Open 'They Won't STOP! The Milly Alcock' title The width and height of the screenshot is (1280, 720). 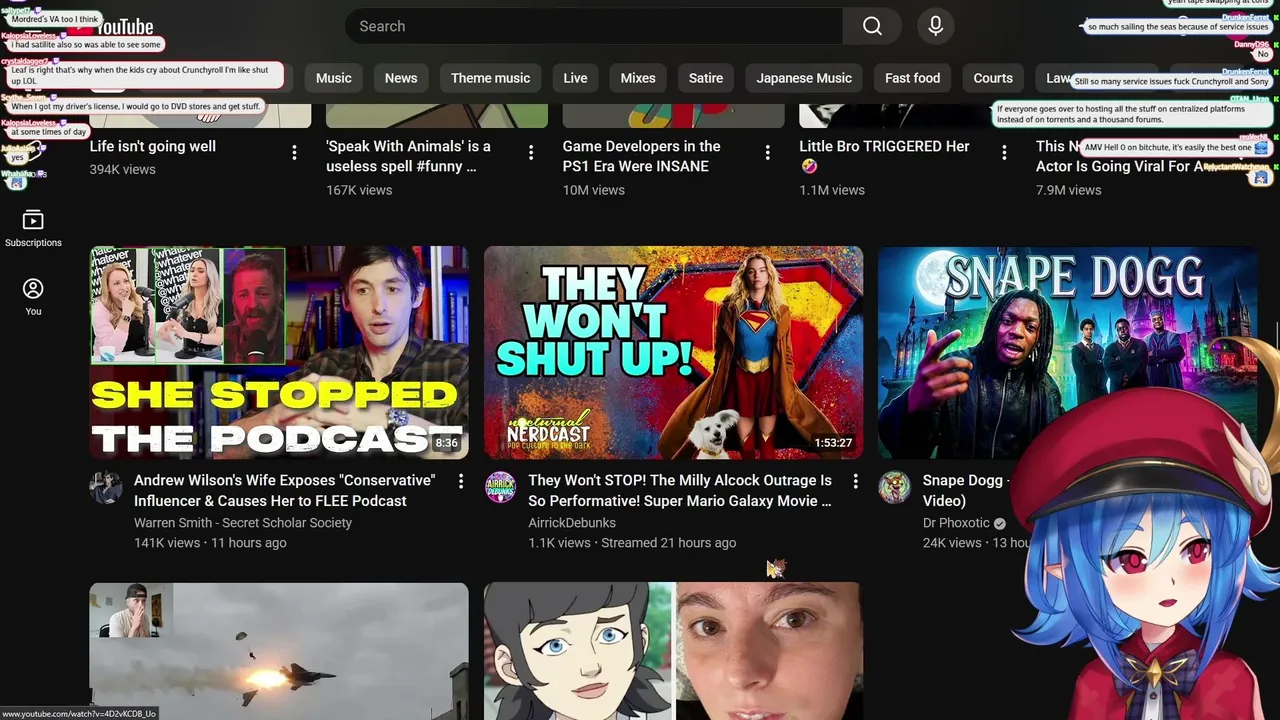coord(680,490)
